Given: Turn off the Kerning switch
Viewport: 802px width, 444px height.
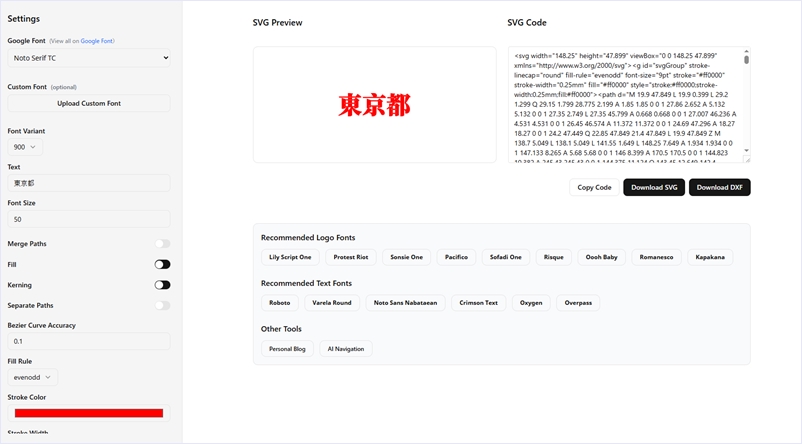Looking at the screenshot, I should point(162,285).
